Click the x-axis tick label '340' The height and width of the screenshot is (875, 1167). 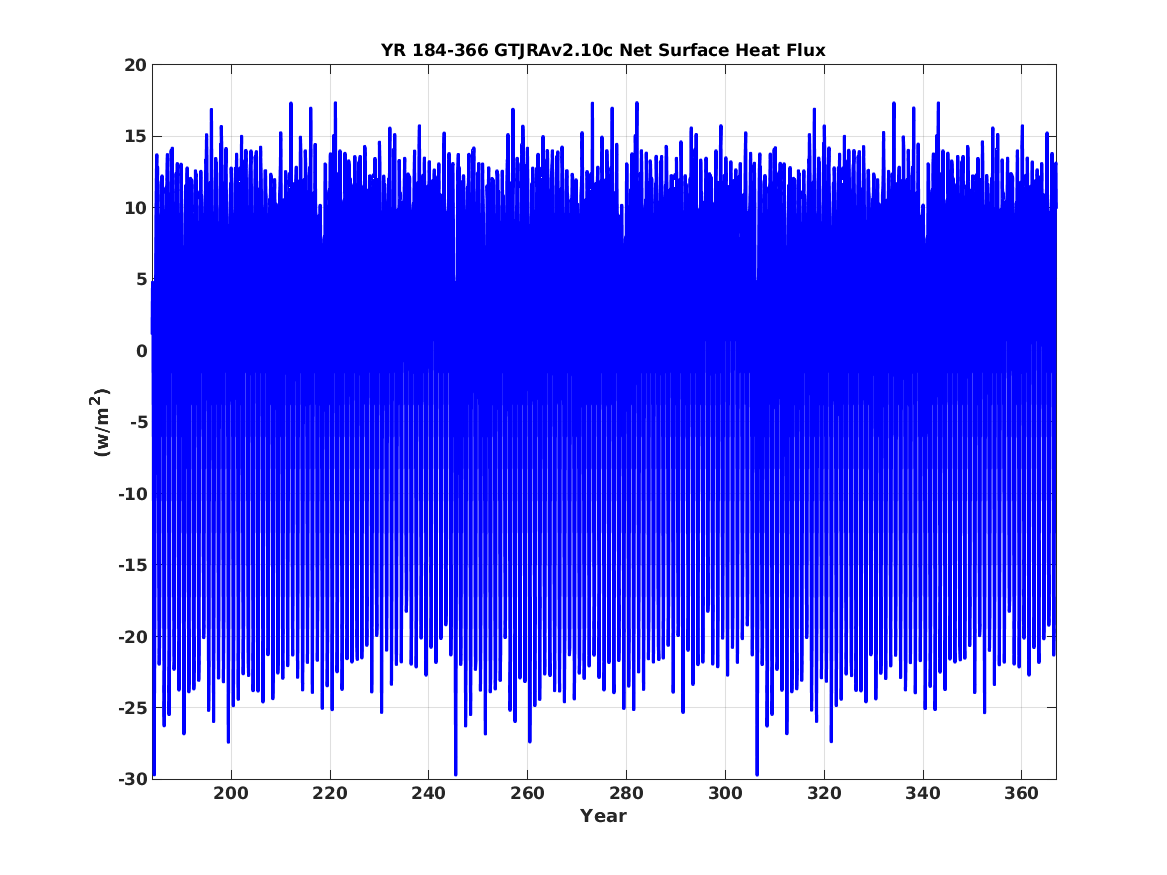[923, 793]
